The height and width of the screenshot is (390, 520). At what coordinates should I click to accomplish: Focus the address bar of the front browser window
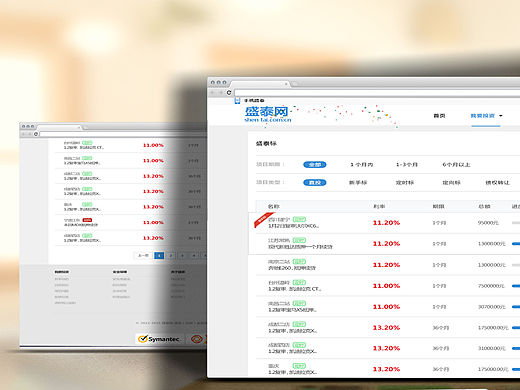click(377, 93)
